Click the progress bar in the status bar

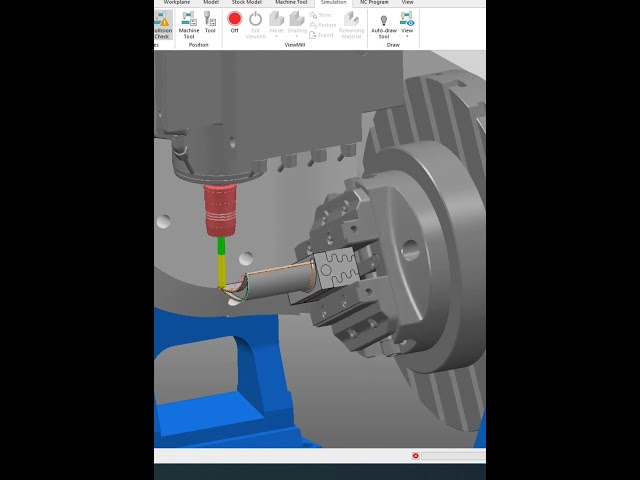pyautogui.click(x=453, y=456)
